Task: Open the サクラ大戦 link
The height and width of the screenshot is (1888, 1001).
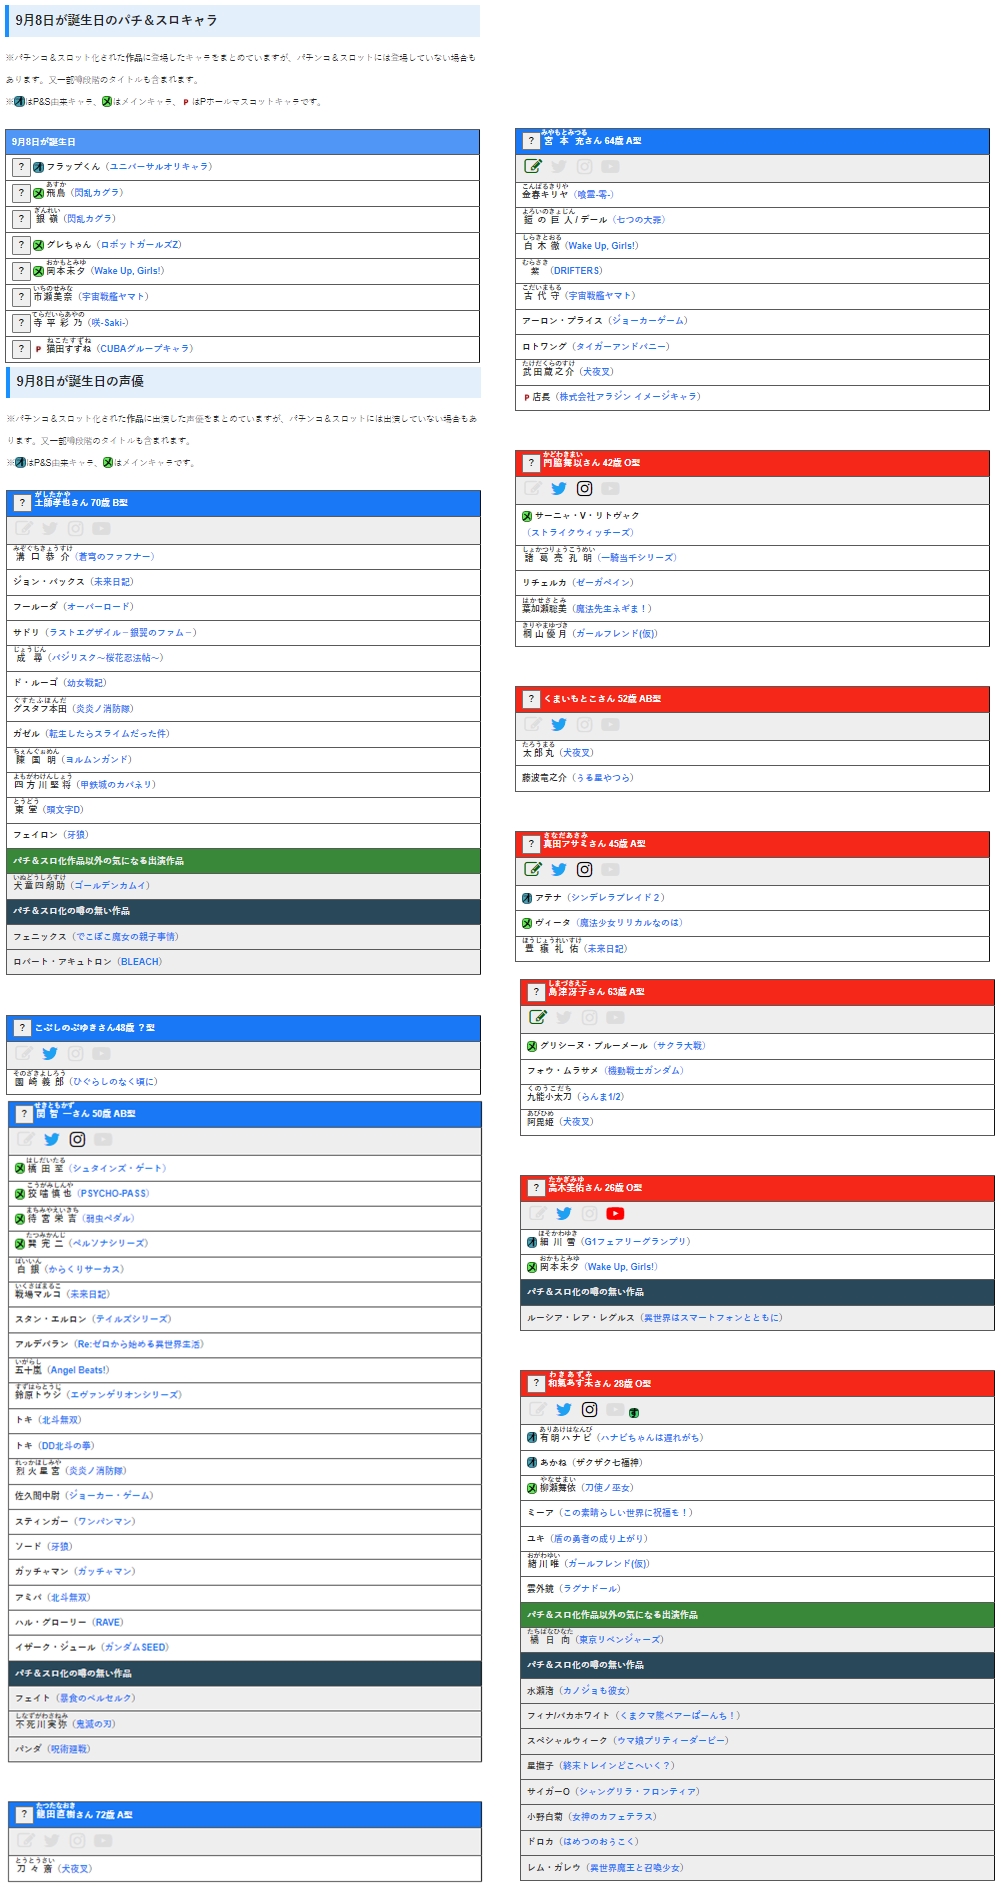Action: click(x=681, y=1046)
